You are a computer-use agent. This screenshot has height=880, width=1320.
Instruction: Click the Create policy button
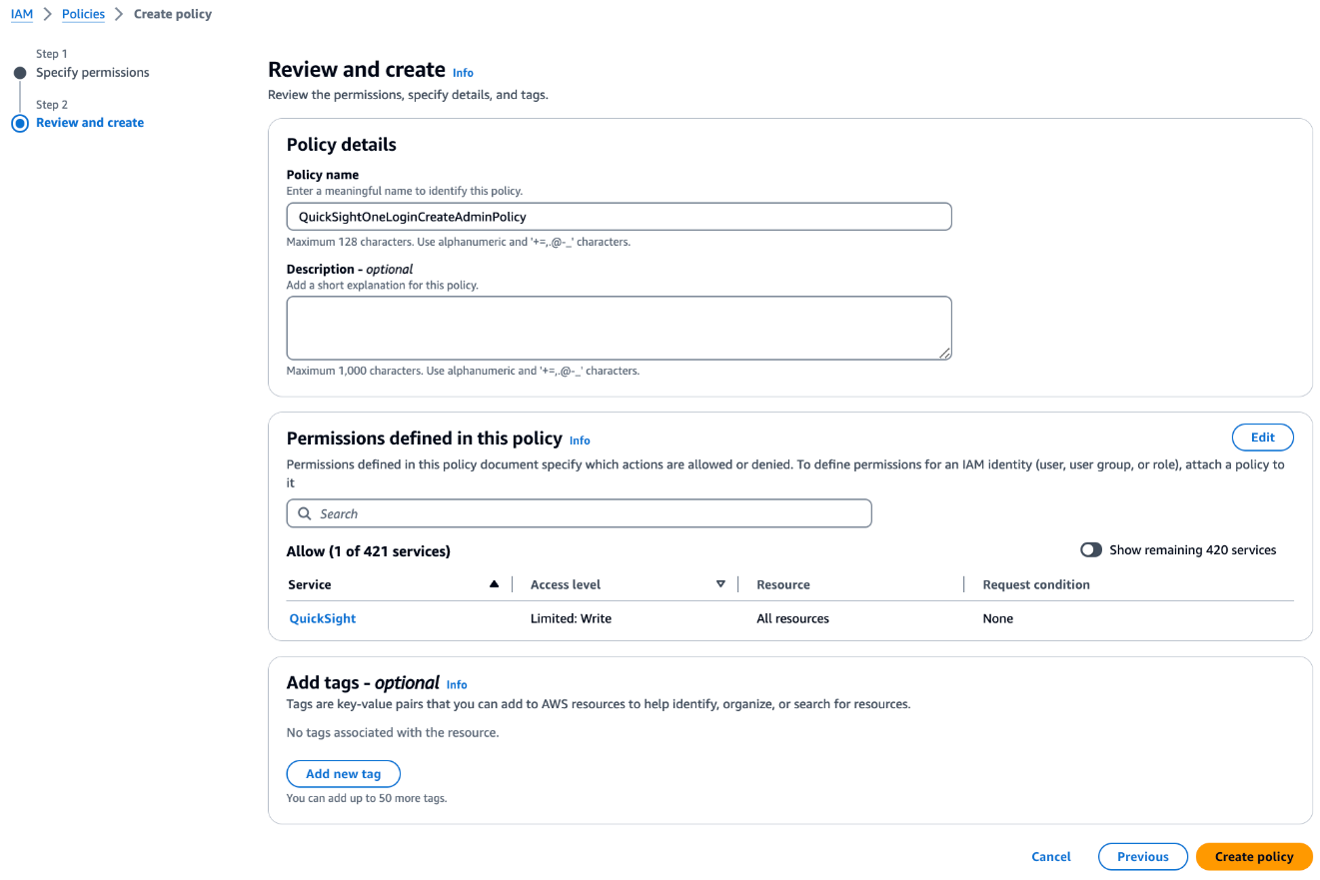click(x=1254, y=857)
